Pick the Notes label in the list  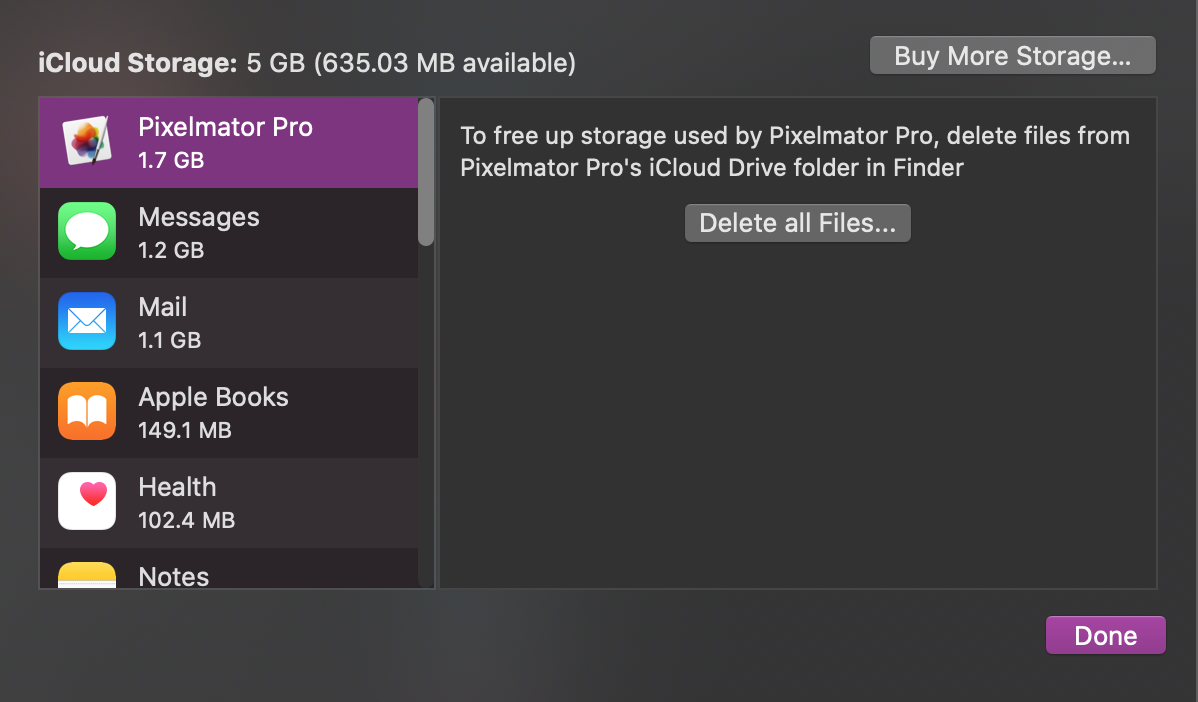[174, 577]
